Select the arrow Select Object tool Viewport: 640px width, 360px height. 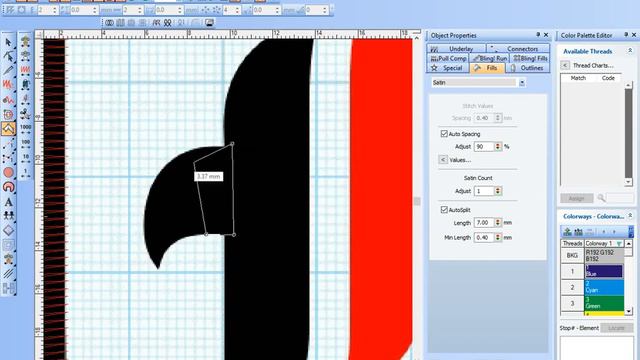tap(8, 42)
